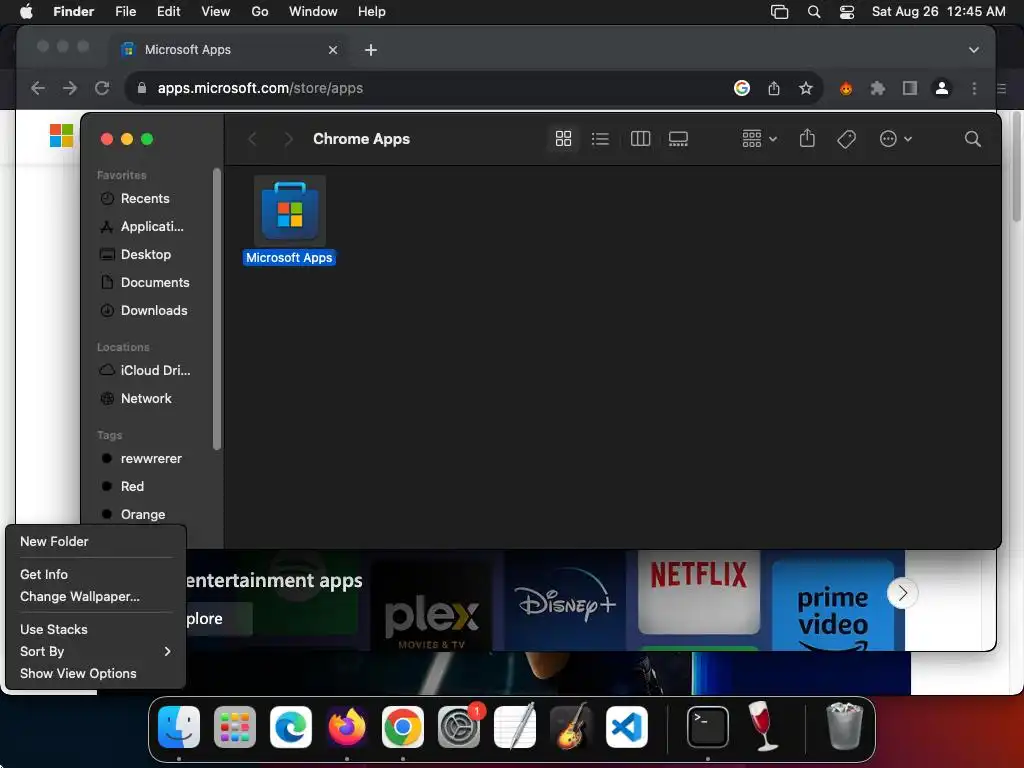Select the rewwrerer tag
The width and height of the screenshot is (1024, 768).
(151, 458)
